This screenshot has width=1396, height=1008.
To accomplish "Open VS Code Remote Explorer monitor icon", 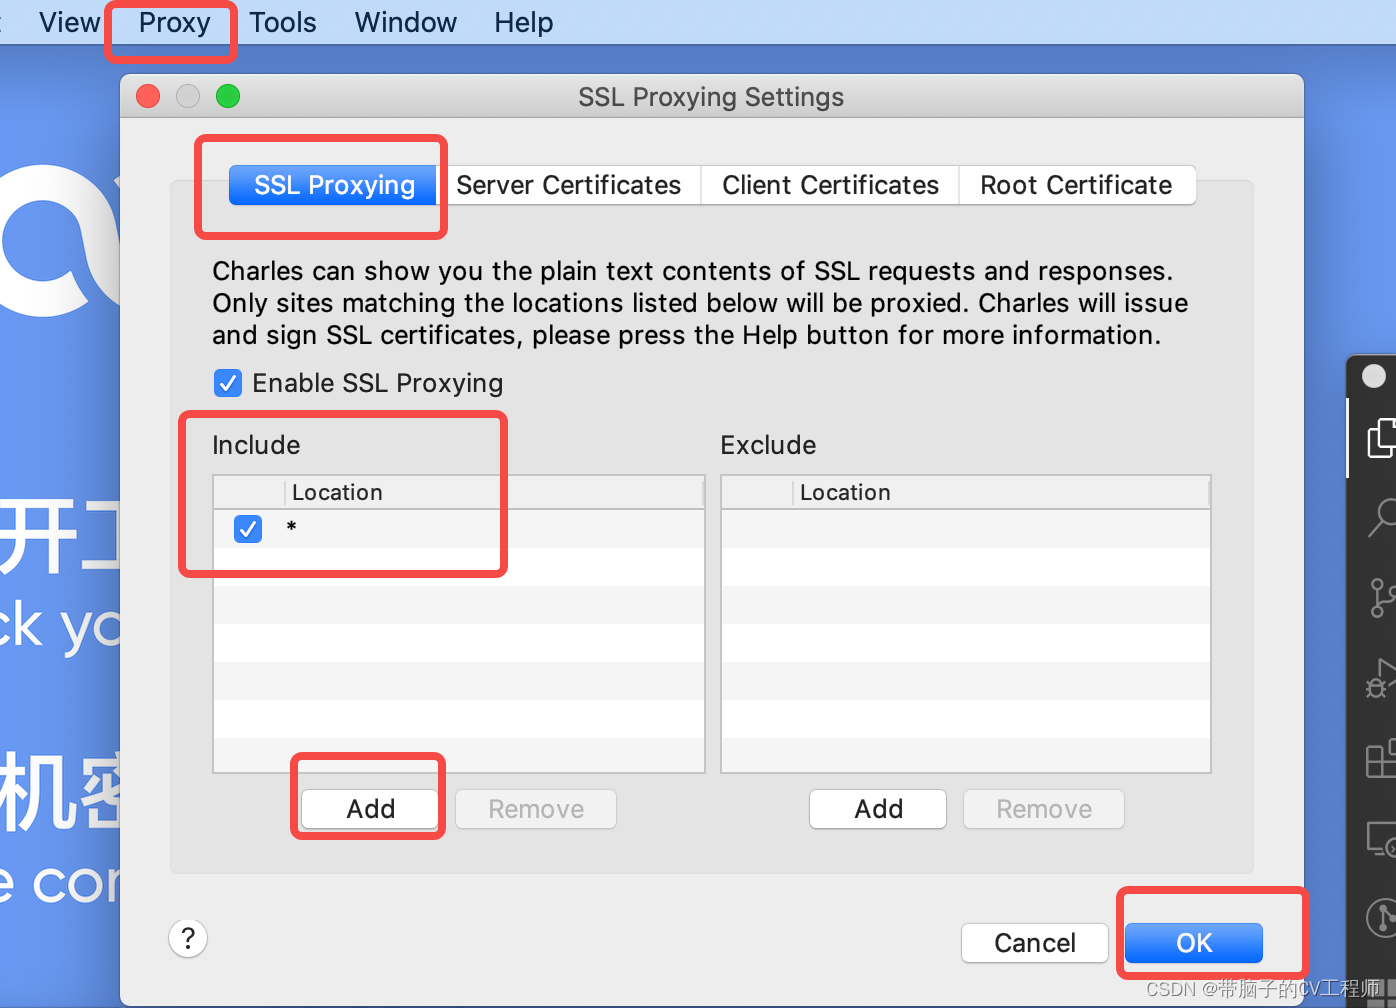I will pos(1382,838).
